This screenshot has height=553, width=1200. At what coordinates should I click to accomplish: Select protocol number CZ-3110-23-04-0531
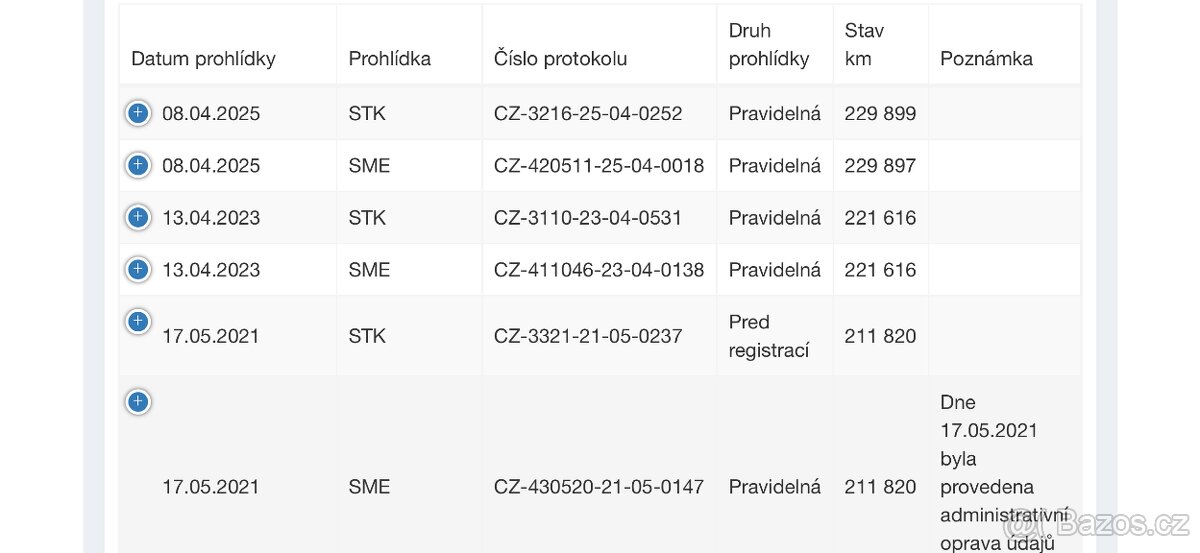[x=588, y=217]
